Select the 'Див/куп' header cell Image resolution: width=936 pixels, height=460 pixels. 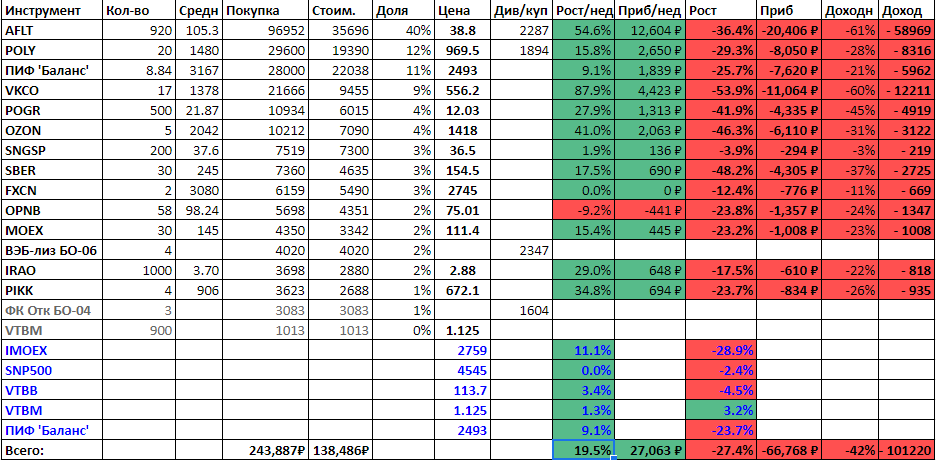522,10
